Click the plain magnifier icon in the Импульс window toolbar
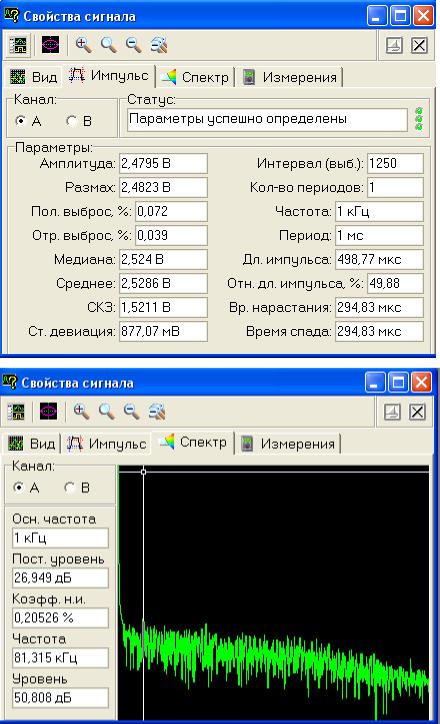Viewport: 440px width, 724px height. 108,44
